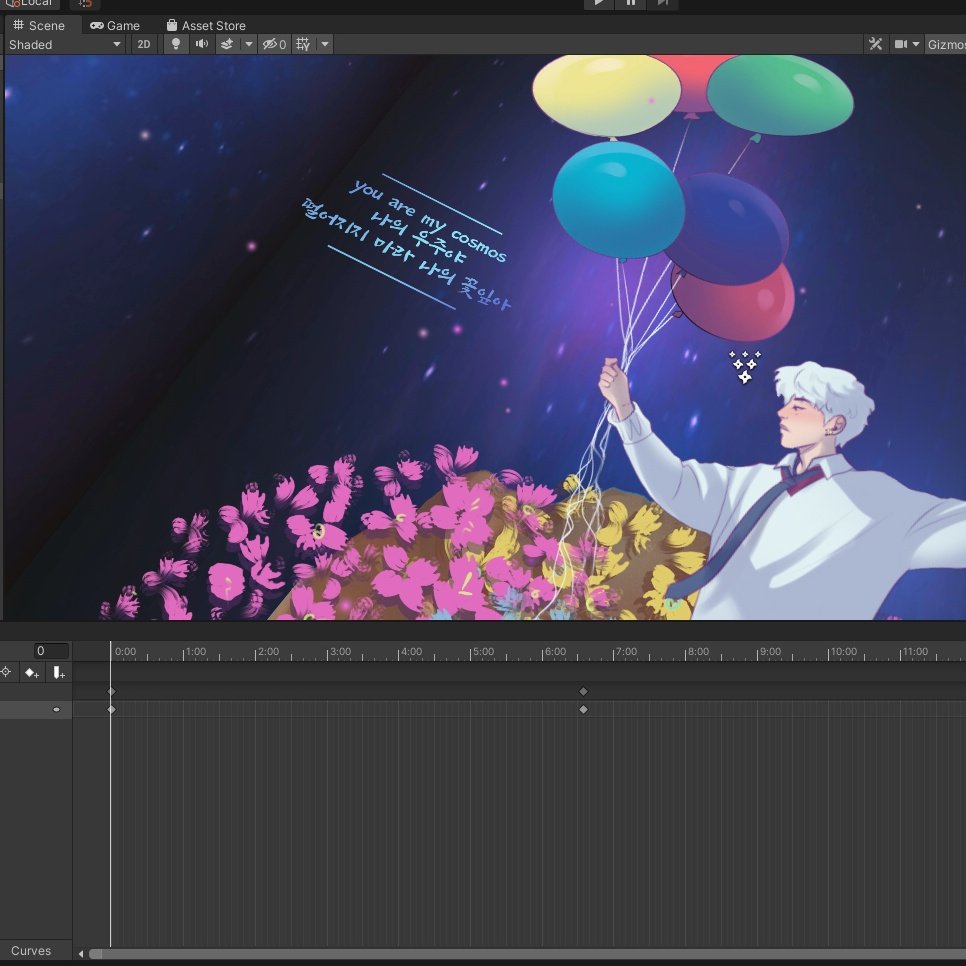Select the top-row keyframe near 6:30
Screen dimensions: 966x966
(x=583, y=692)
